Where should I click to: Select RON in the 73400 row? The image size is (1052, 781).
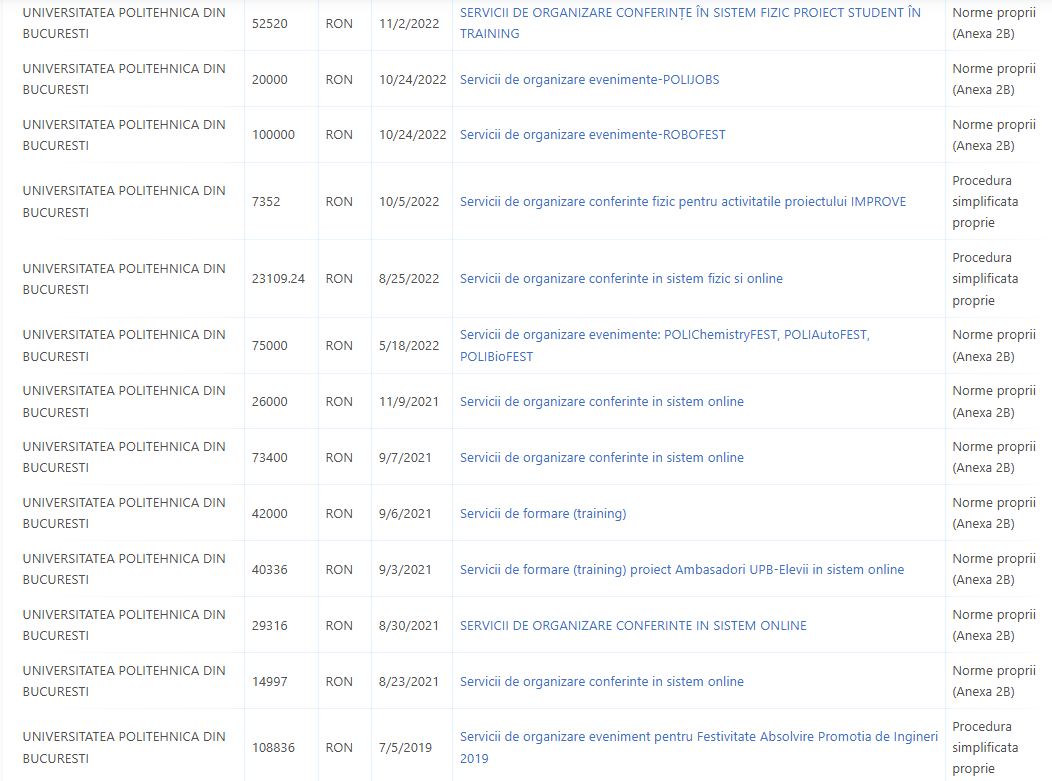[339, 458]
